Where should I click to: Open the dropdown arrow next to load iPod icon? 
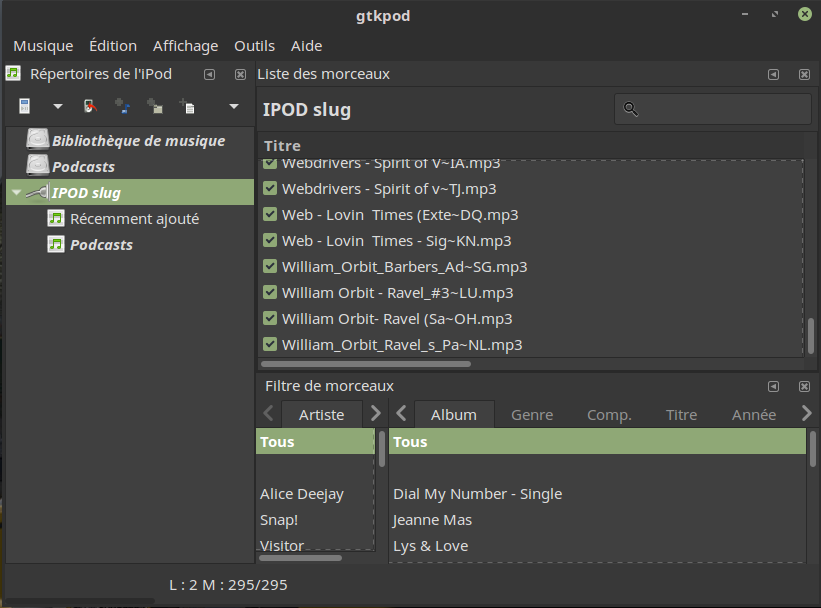point(57,106)
